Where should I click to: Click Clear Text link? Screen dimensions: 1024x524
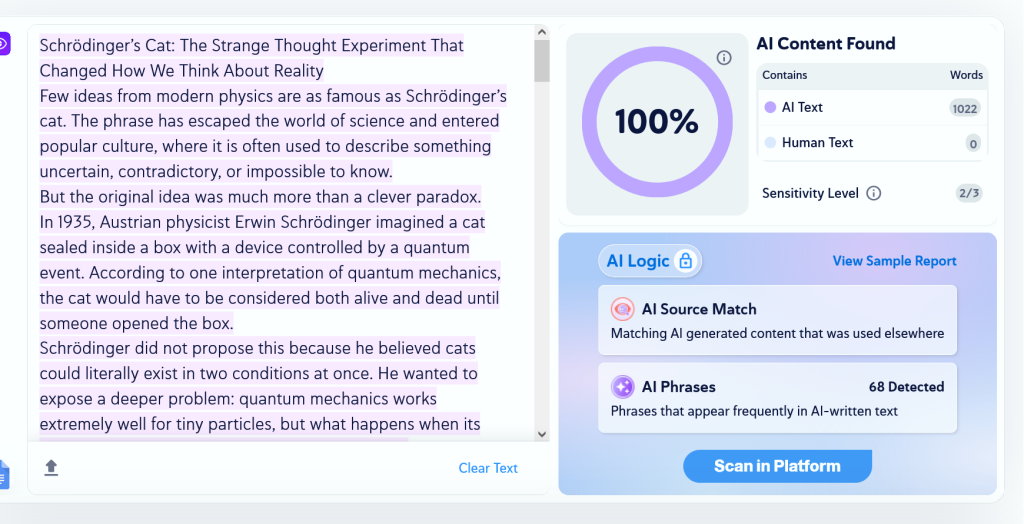[488, 468]
